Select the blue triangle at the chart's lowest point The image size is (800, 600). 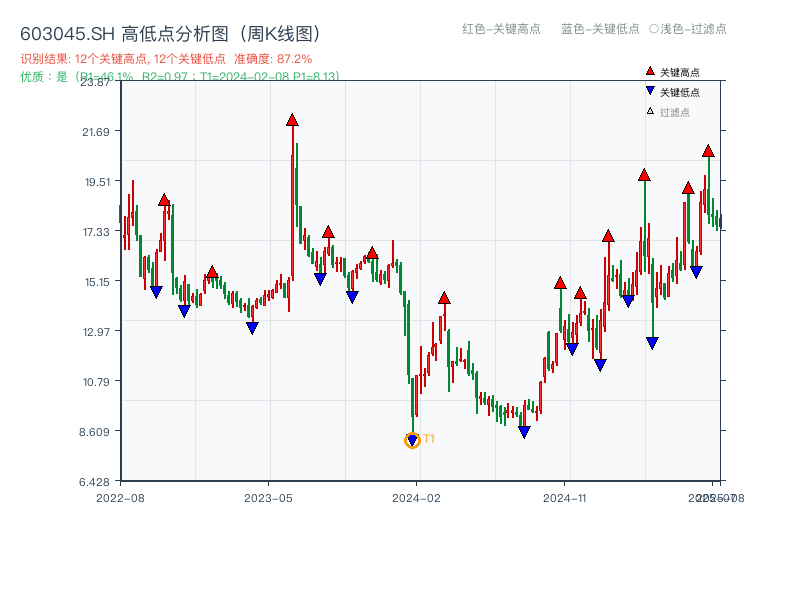[x=411, y=438]
